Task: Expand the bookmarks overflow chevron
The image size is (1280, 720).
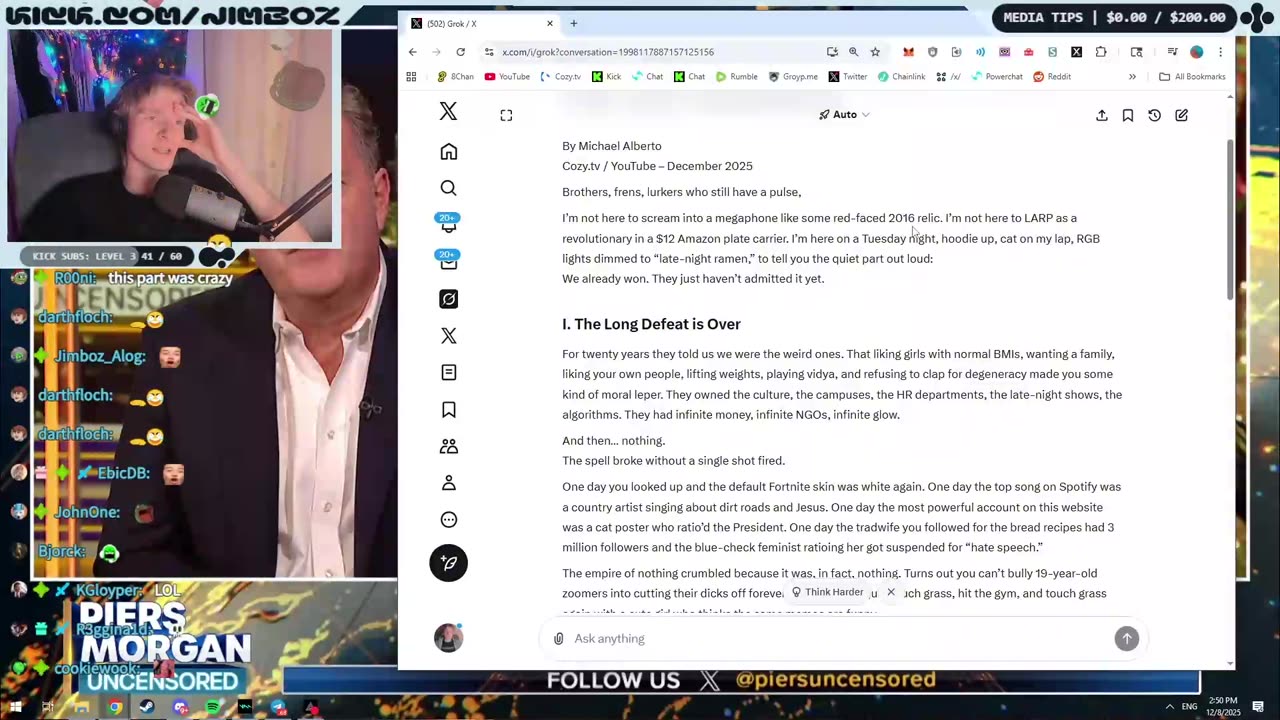Action: 1132,77
